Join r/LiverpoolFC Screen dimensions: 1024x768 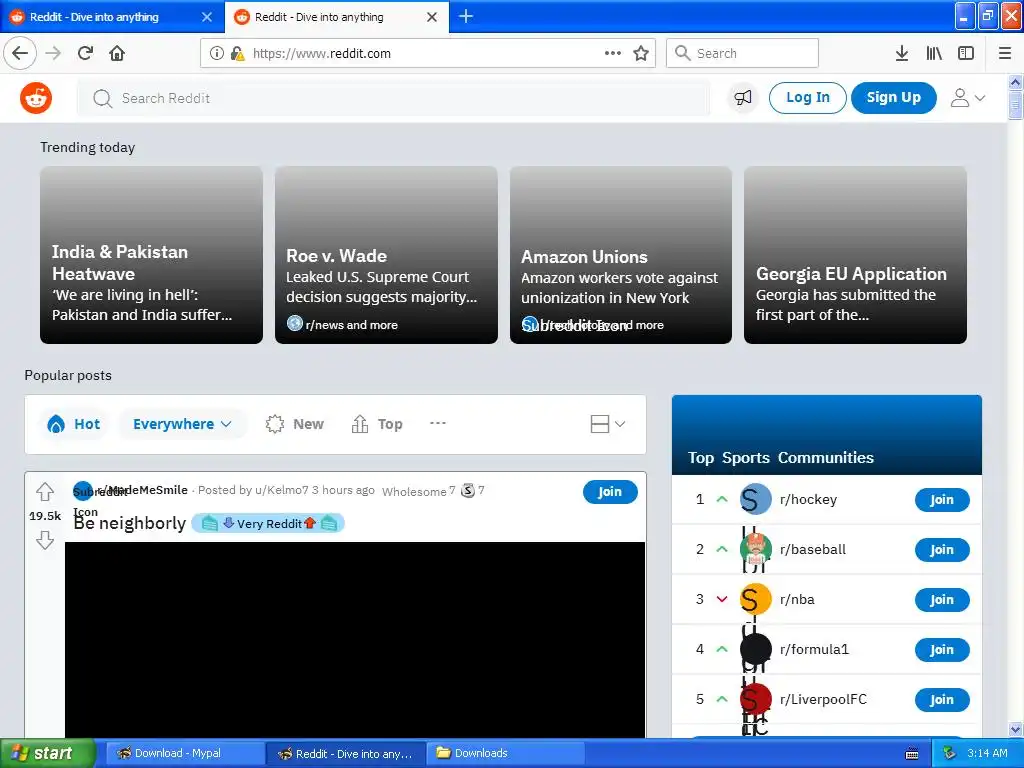click(x=942, y=699)
